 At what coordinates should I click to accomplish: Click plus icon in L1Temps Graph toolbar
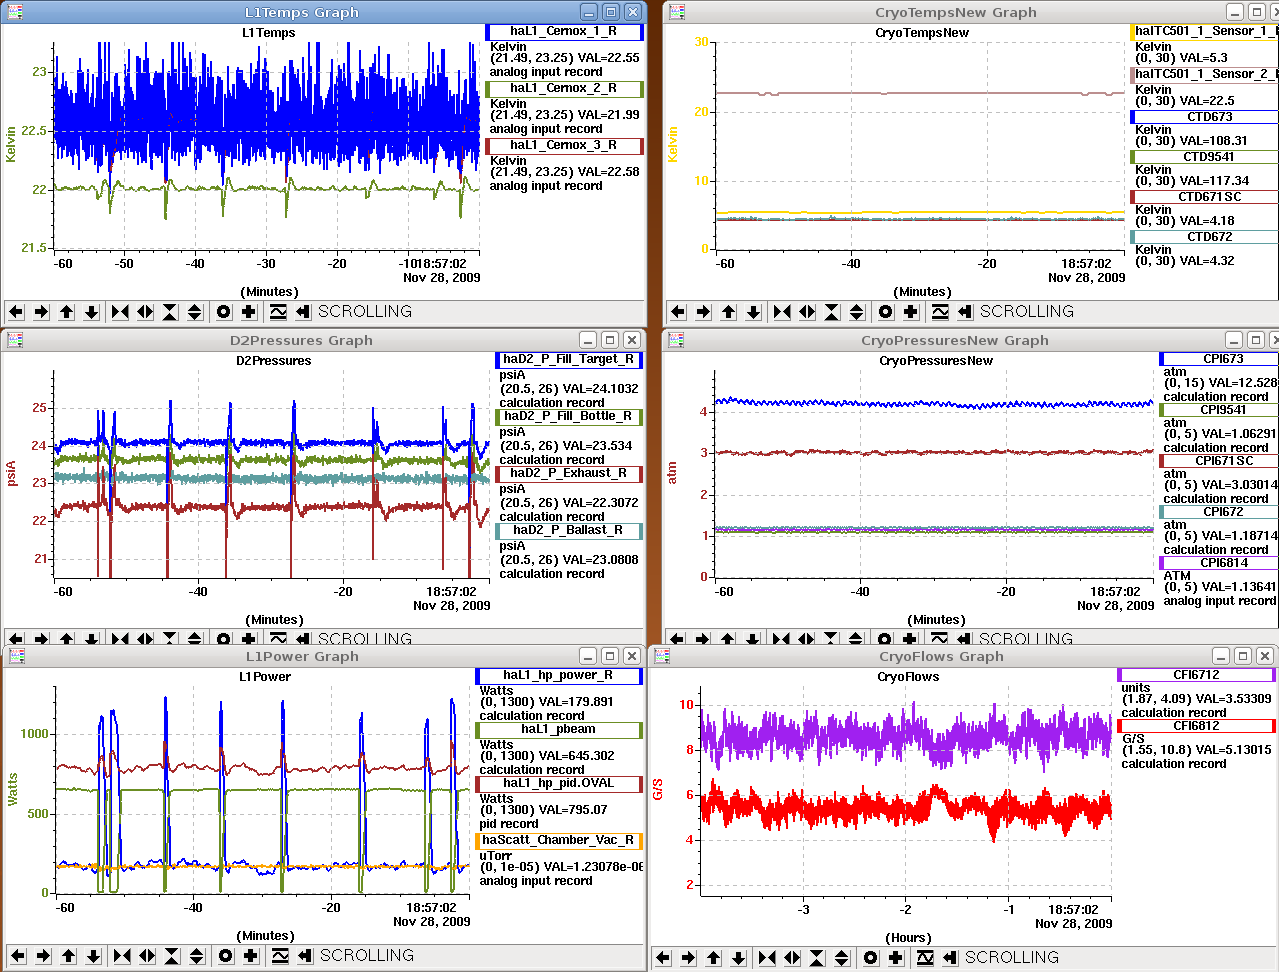(x=249, y=312)
